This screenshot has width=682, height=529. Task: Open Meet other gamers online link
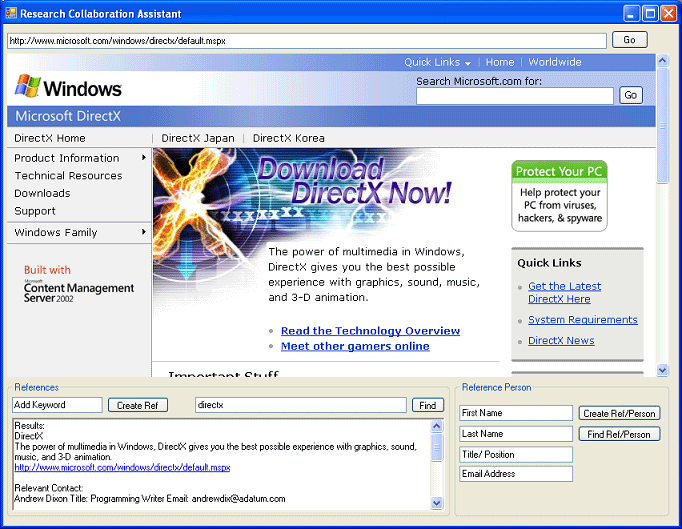point(355,346)
